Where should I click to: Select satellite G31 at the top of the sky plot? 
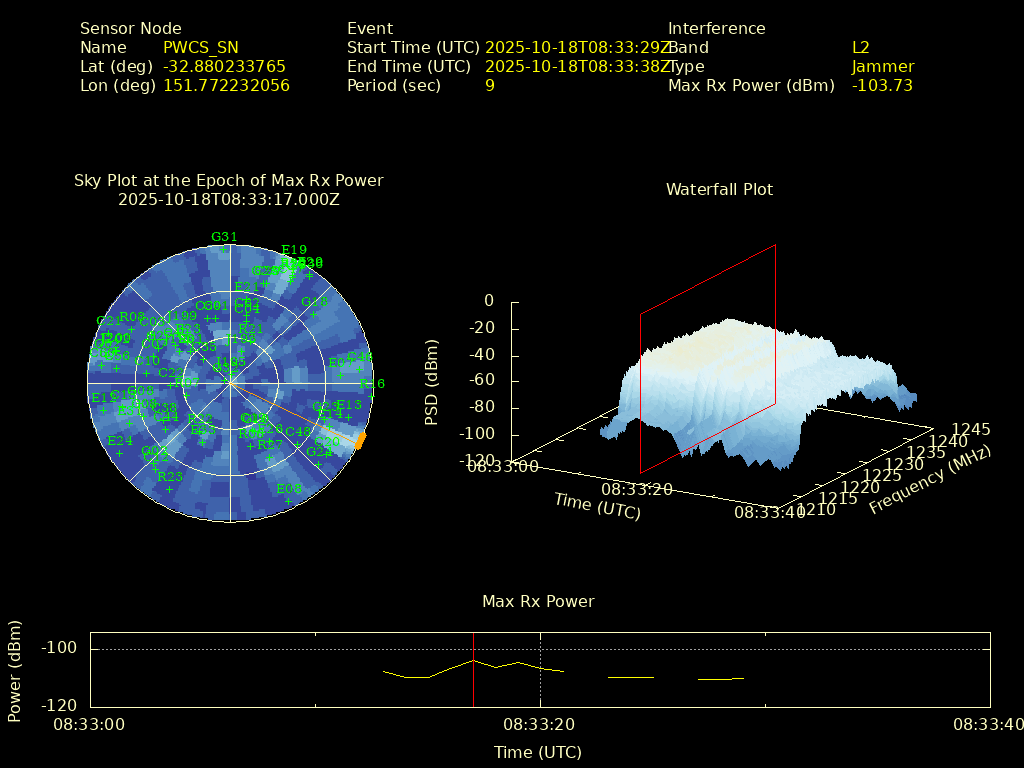pyautogui.click(x=224, y=237)
